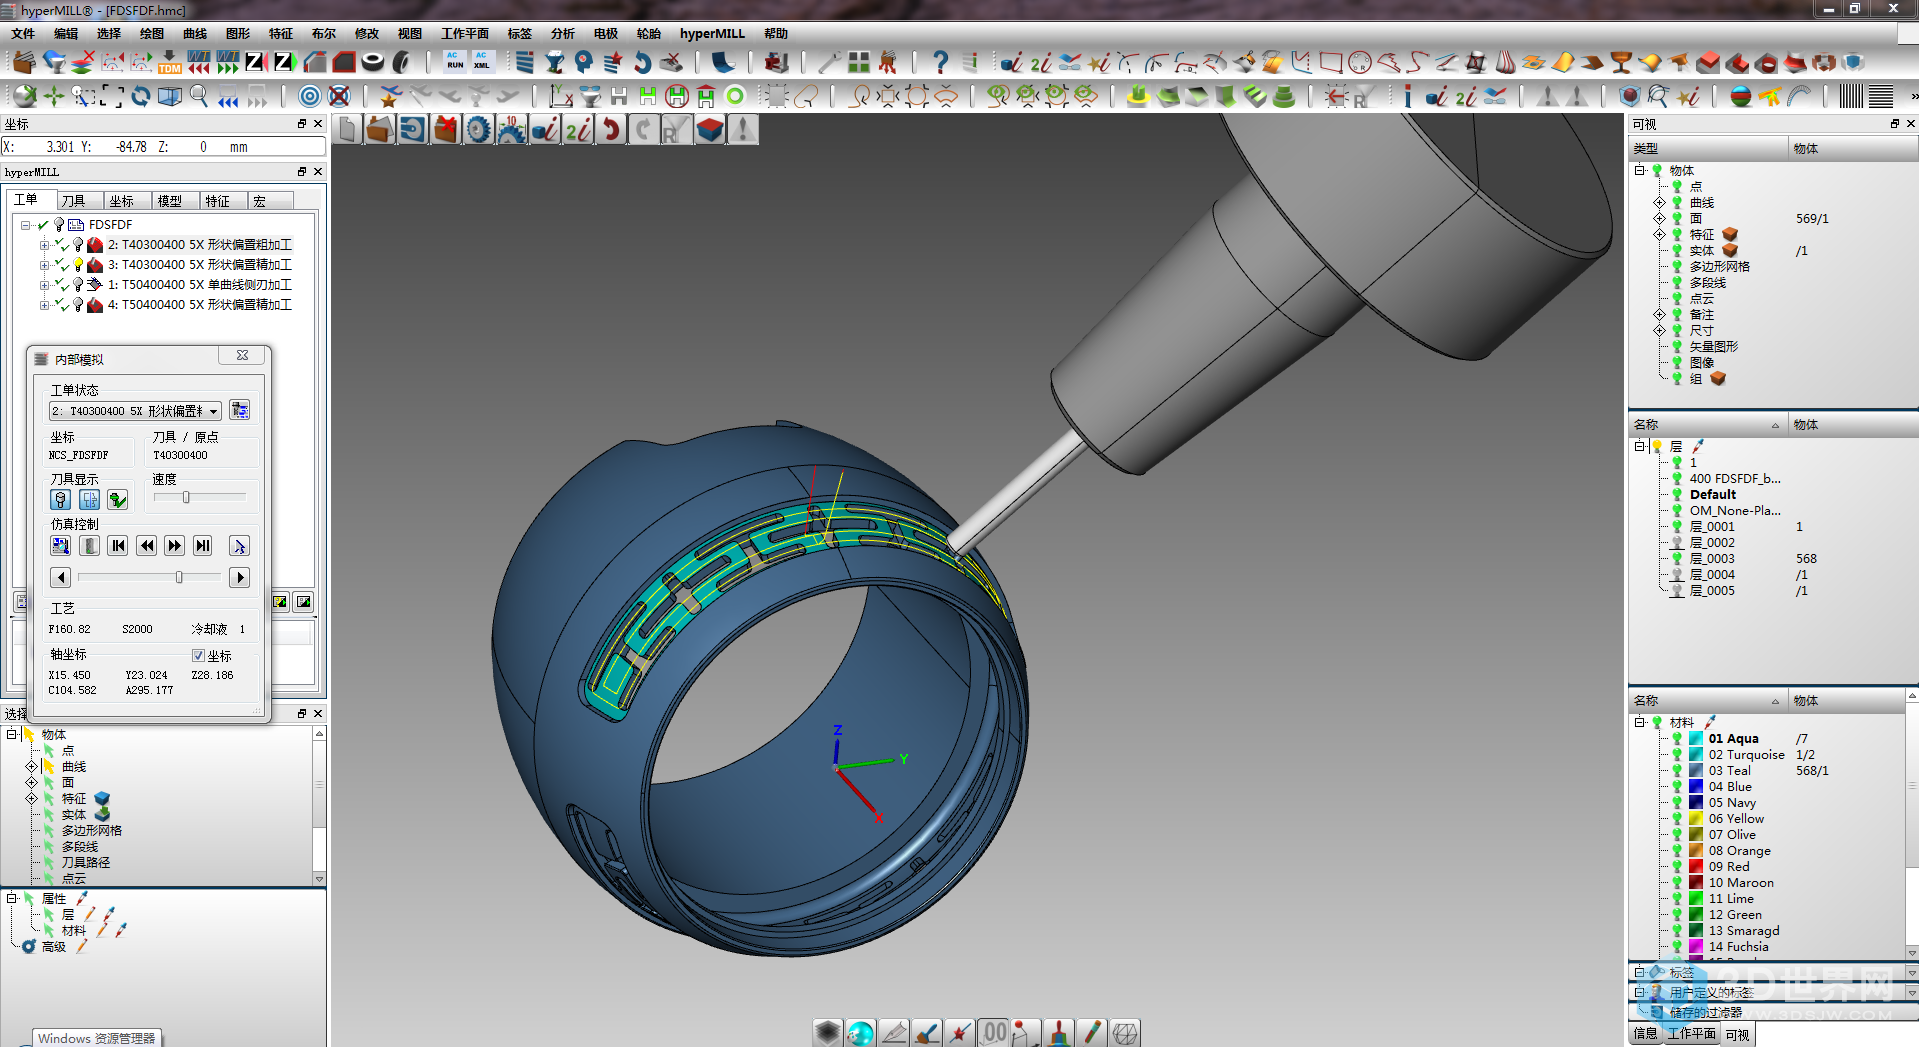Viewport: 1919px width, 1047px height.
Task: Click the TDM tool database icon
Action: (x=169, y=62)
